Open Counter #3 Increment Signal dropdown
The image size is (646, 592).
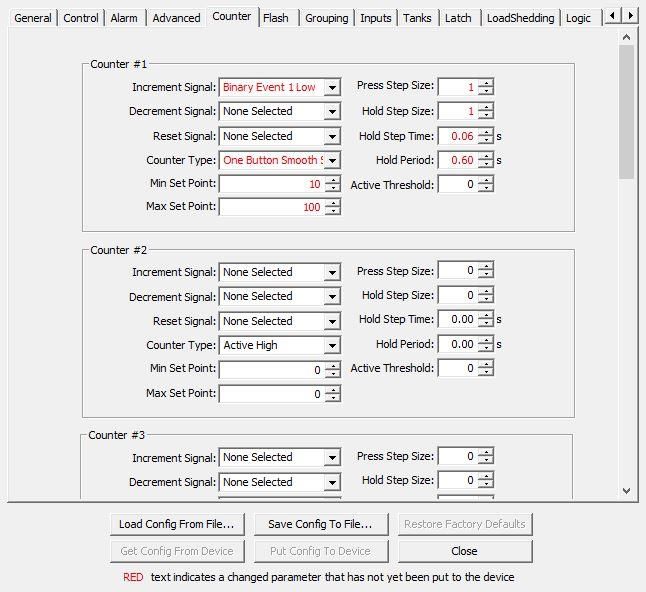332,457
